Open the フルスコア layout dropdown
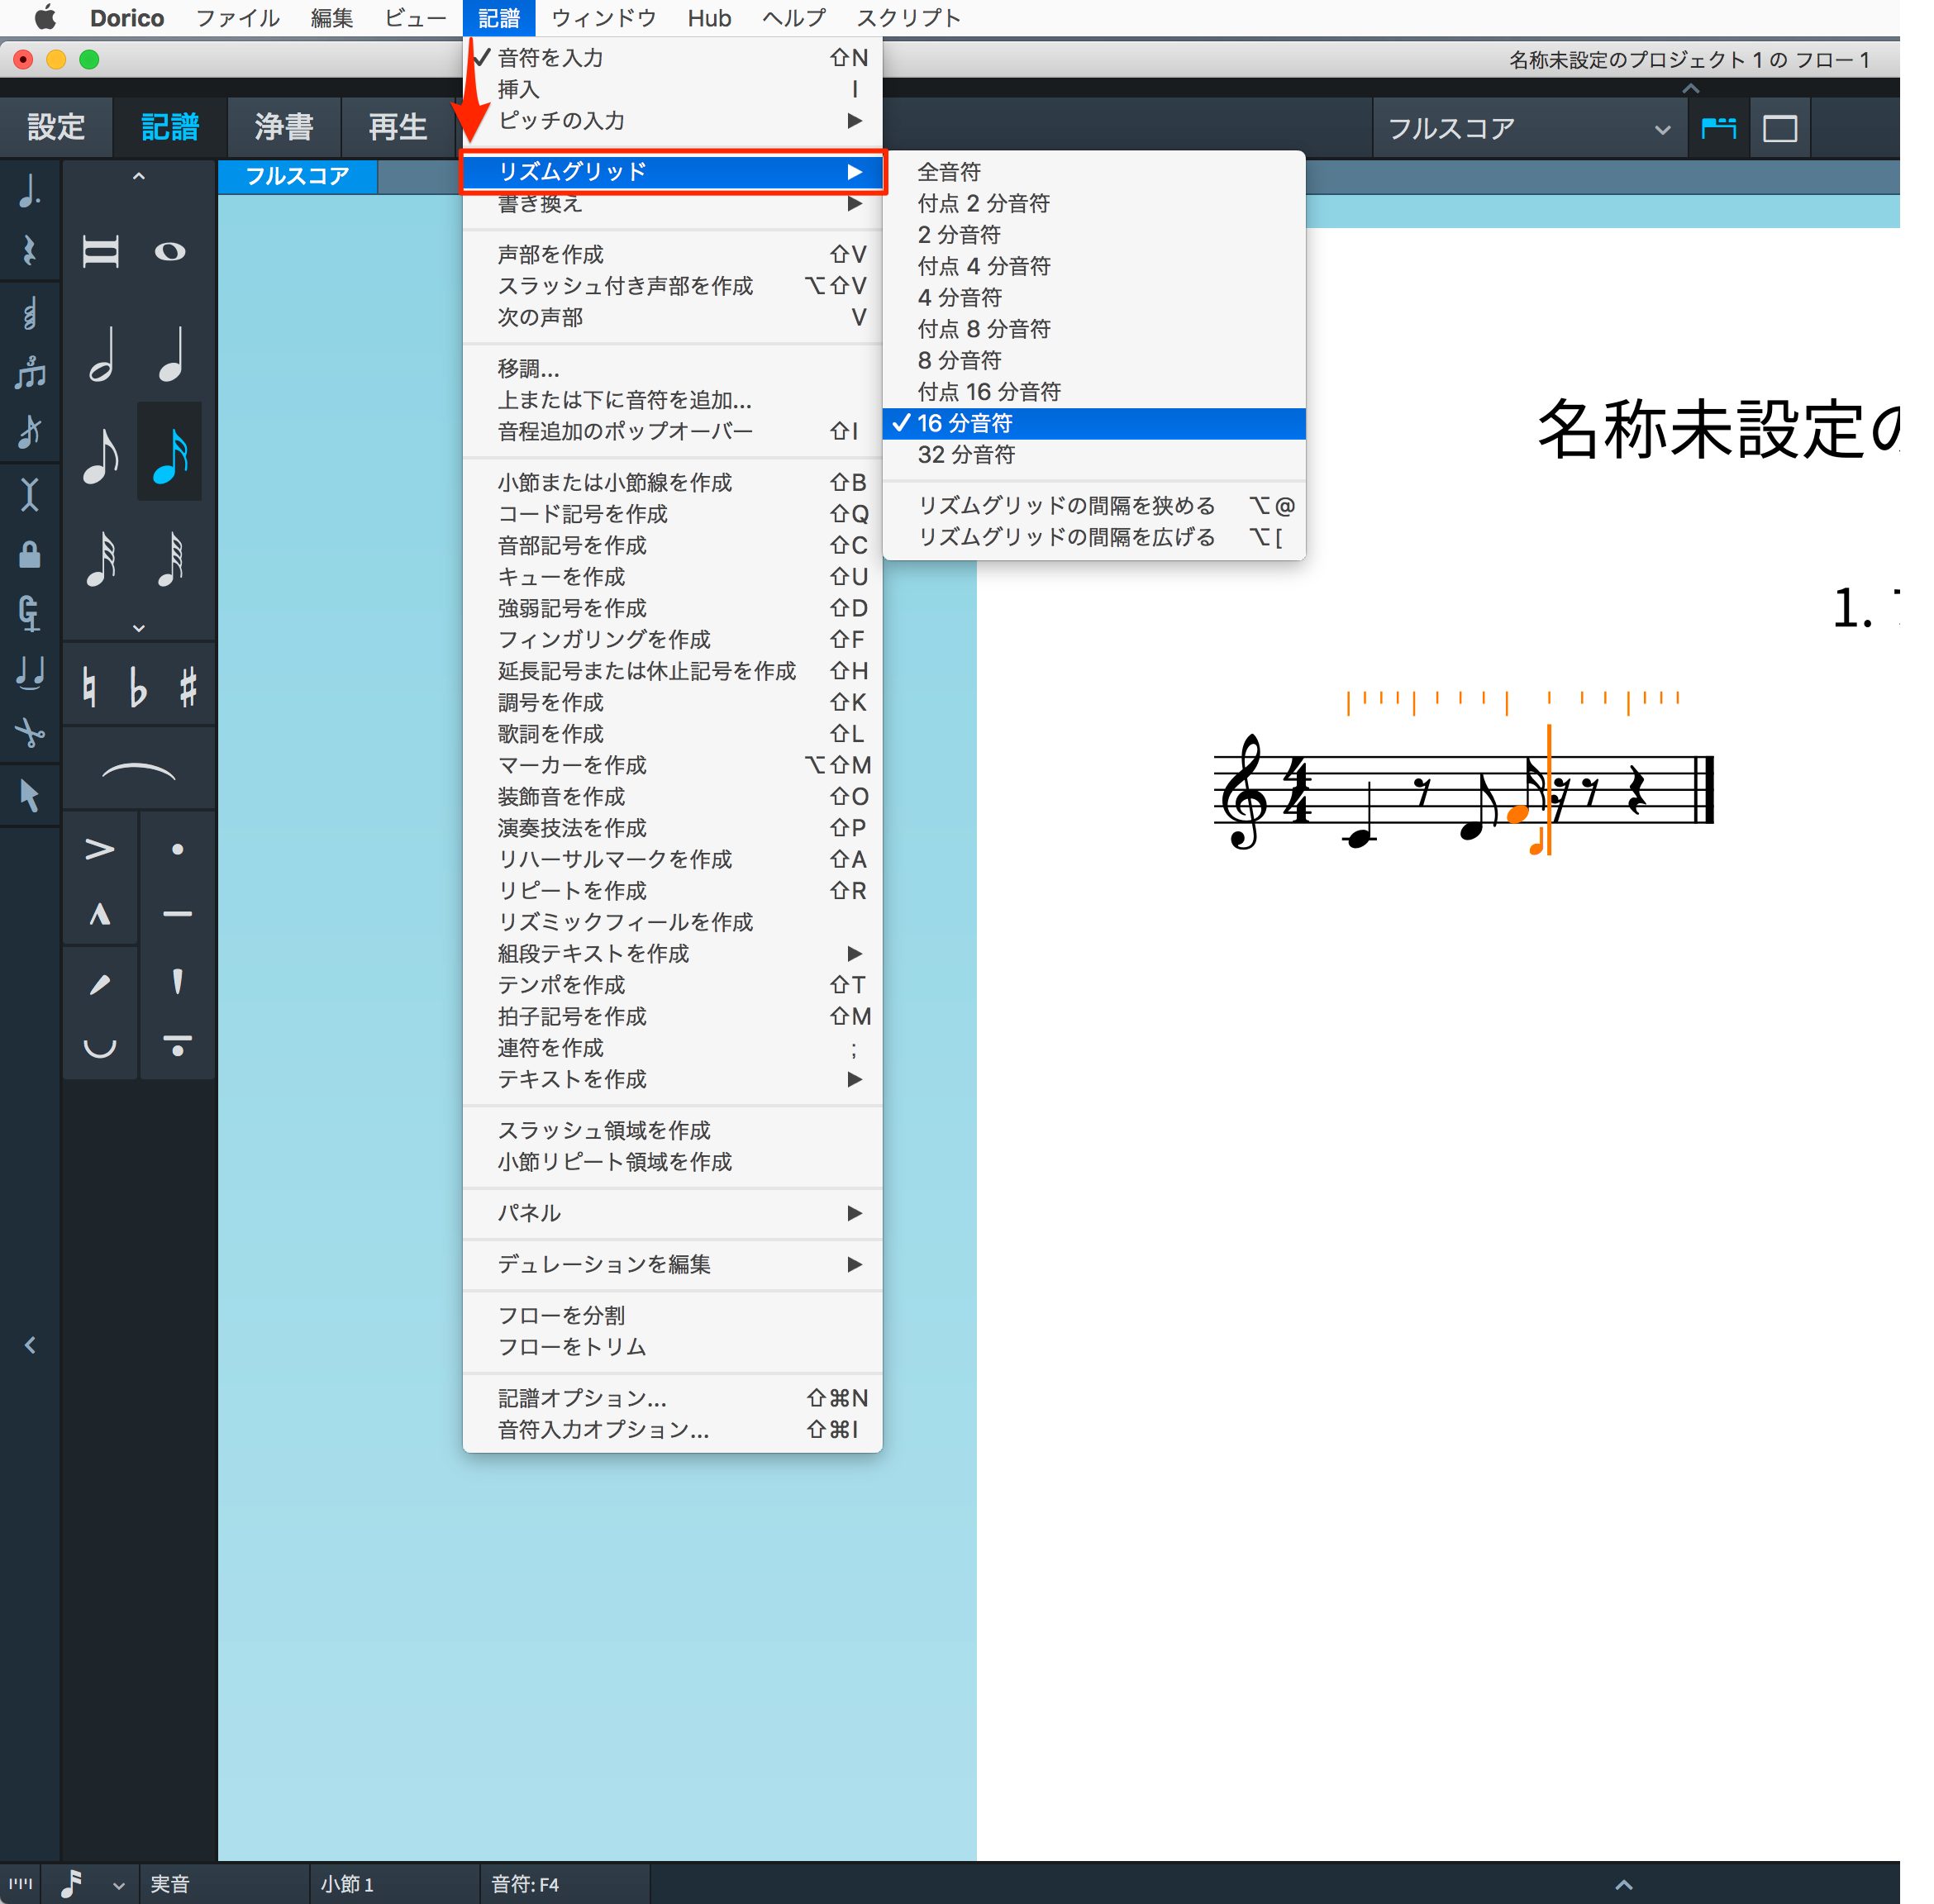 [x=1528, y=128]
